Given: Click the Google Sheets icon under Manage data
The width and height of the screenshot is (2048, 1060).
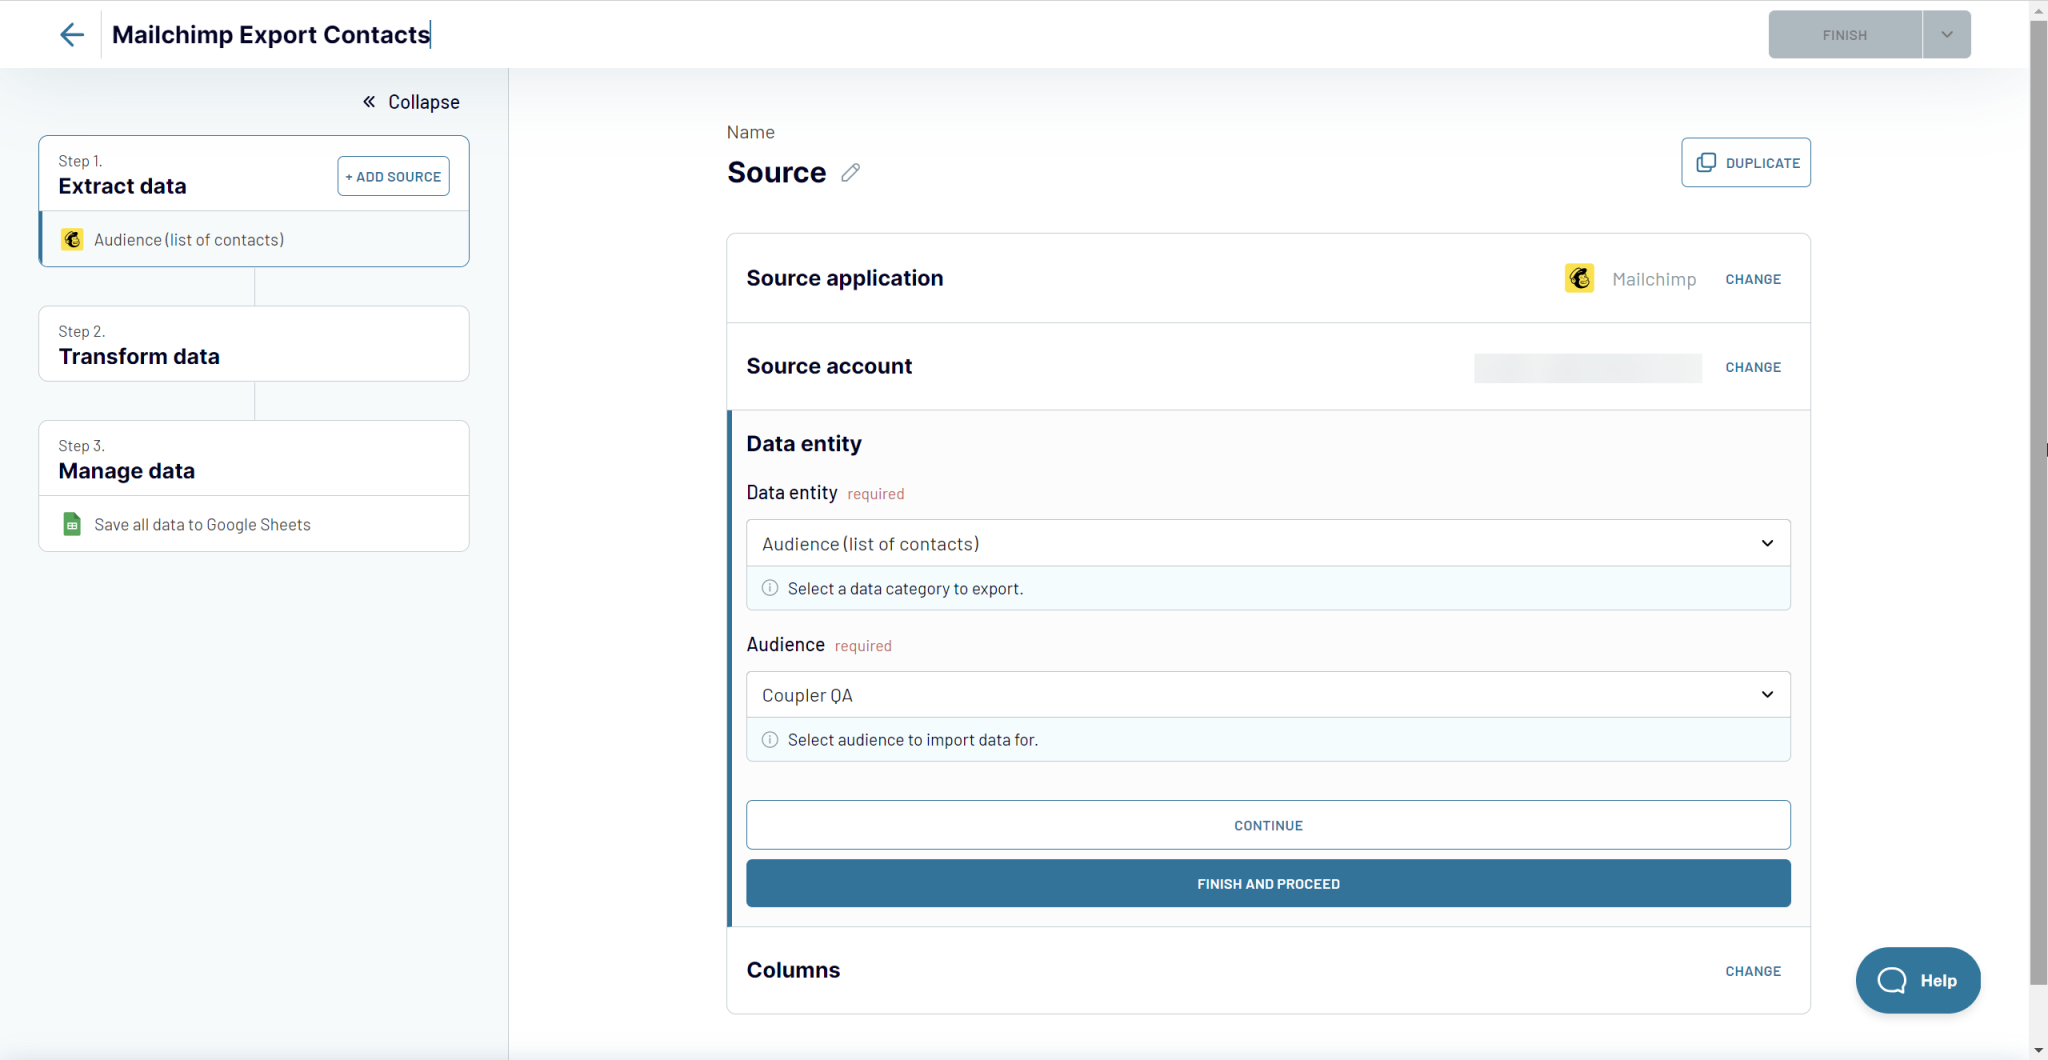Looking at the screenshot, I should coord(71,523).
